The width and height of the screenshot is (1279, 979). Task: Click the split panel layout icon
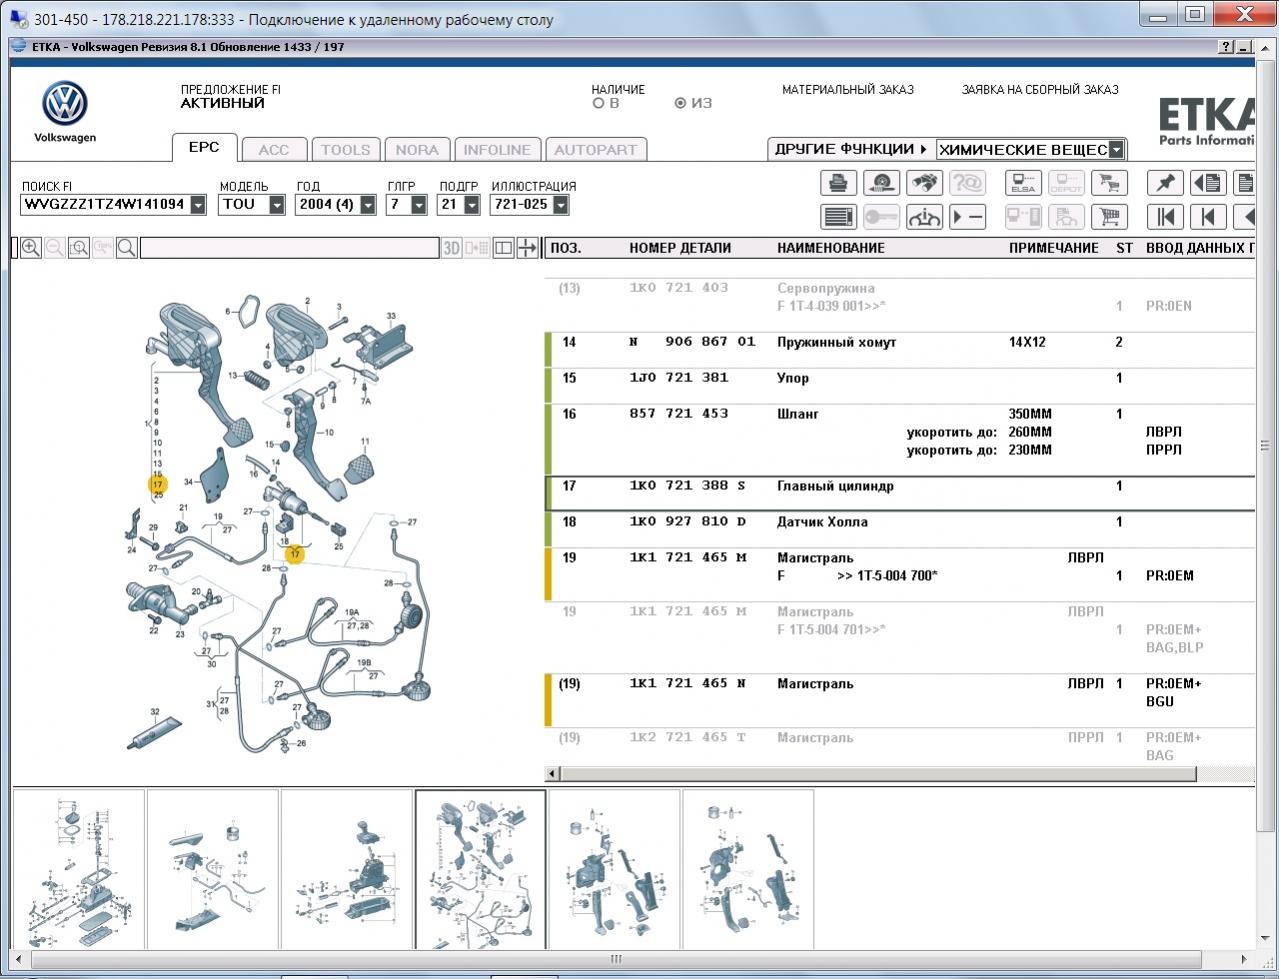[504, 248]
